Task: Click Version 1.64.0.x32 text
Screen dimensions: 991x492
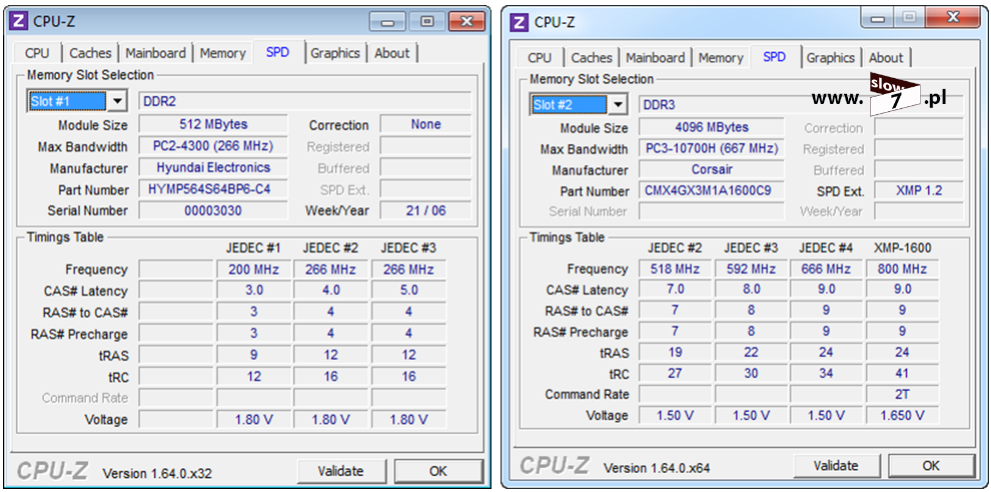Action: pos(157,473)
